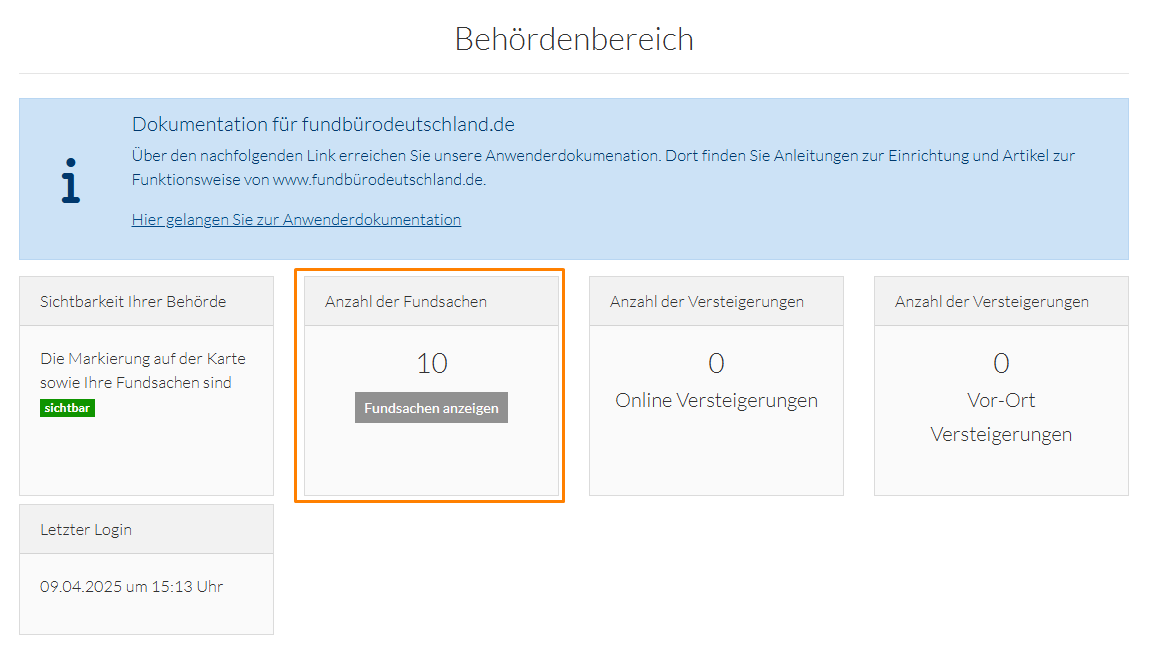Image resolution: width=1154 pixels, height=646 pixels.
Task: Click the documentation description paragraph in info box
Action: click(603, 168)
